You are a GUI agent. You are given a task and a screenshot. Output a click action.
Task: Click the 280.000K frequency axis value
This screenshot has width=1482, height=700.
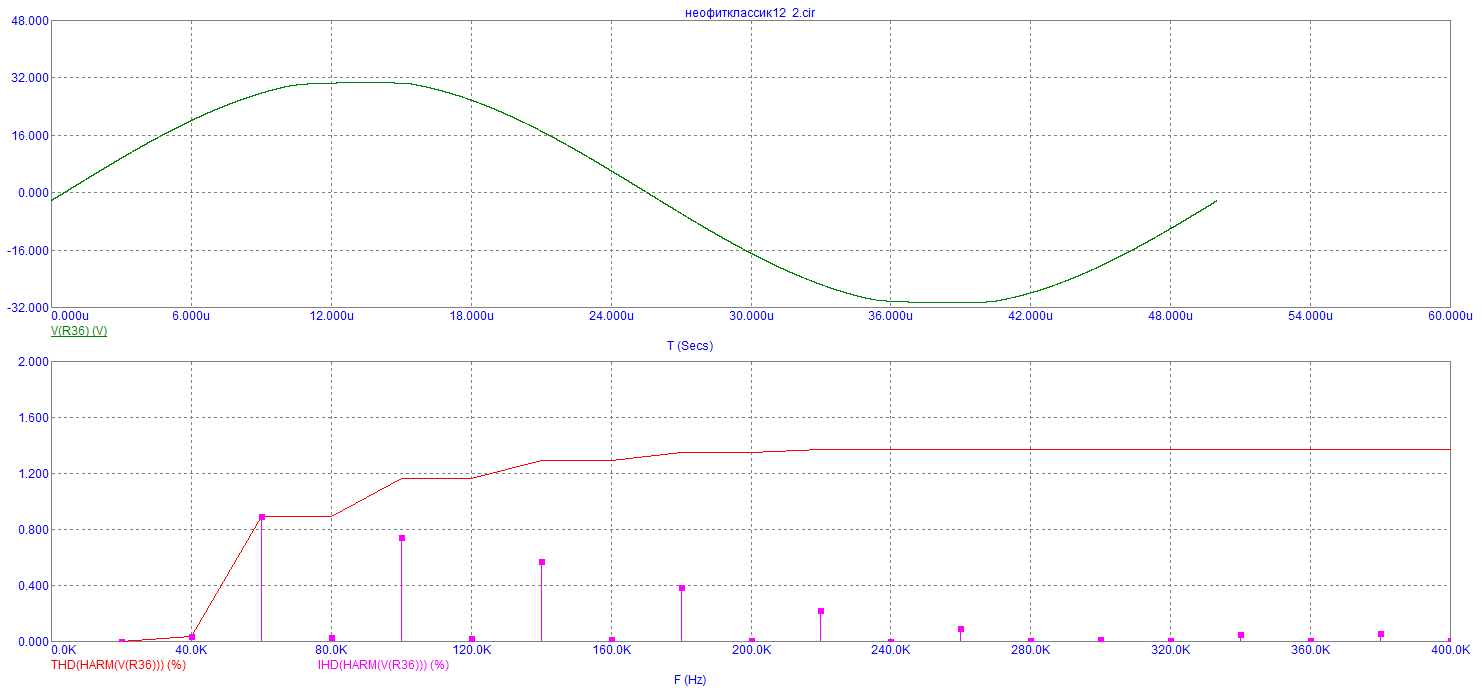[x=1031, y=650]
